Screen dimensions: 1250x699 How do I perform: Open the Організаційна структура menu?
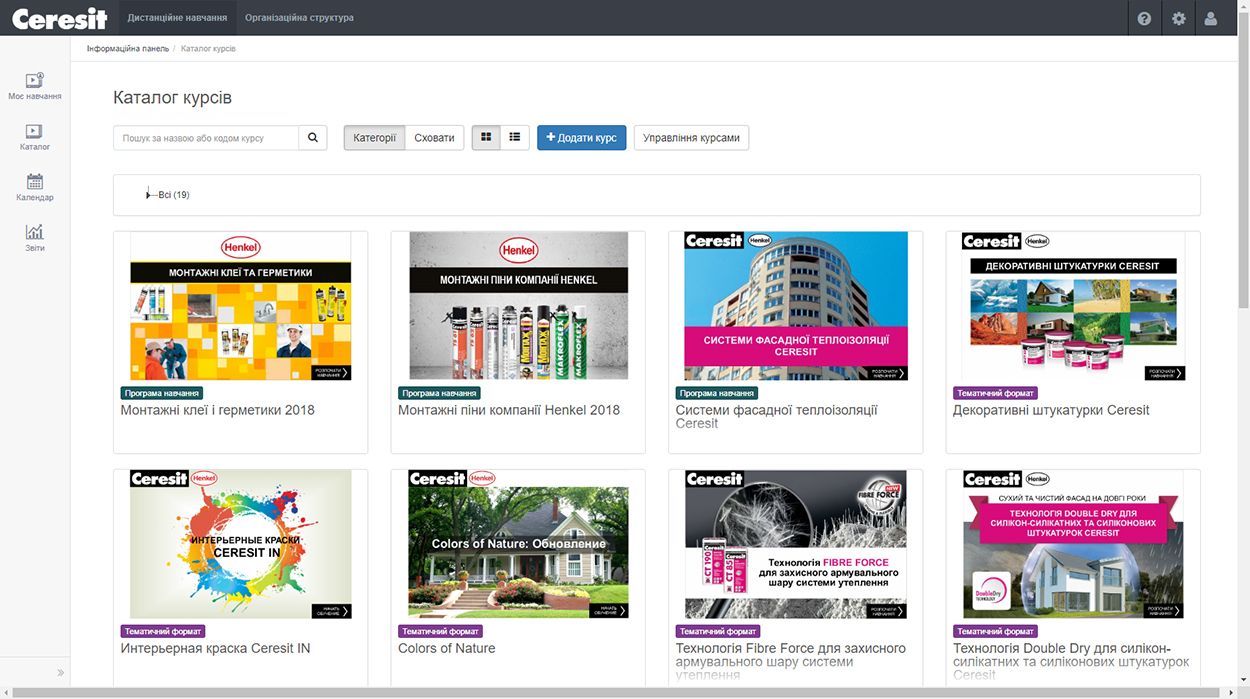point(299,18)
